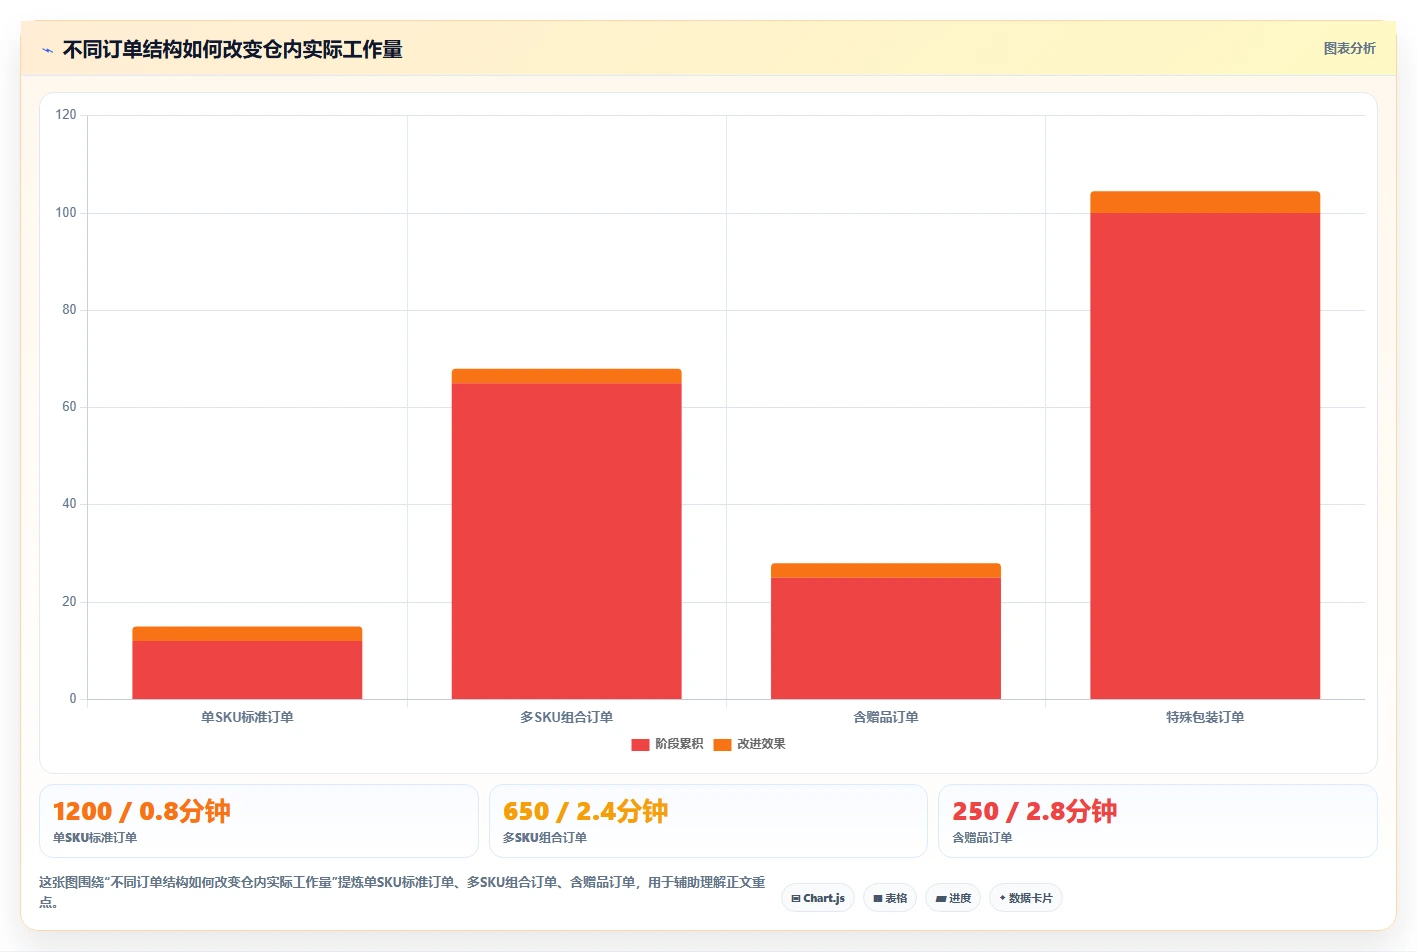Click the 特殊包装订单 x-axis label
1417x952 pixels.
1205,717
